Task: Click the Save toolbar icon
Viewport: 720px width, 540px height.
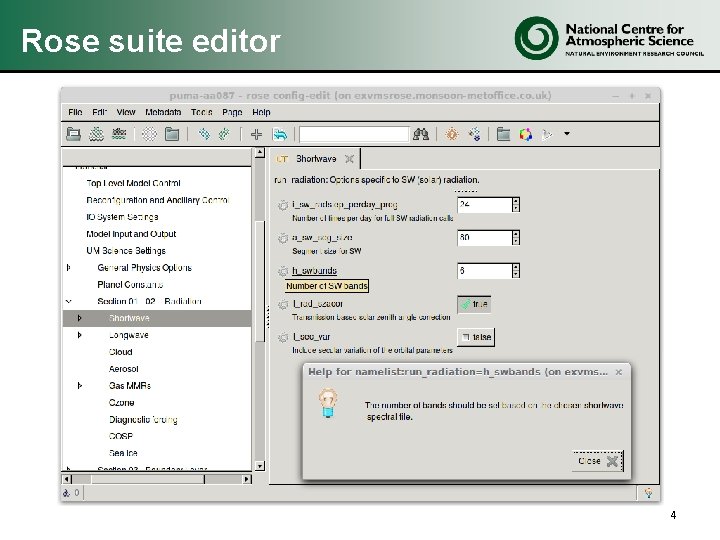Action: 96,134
